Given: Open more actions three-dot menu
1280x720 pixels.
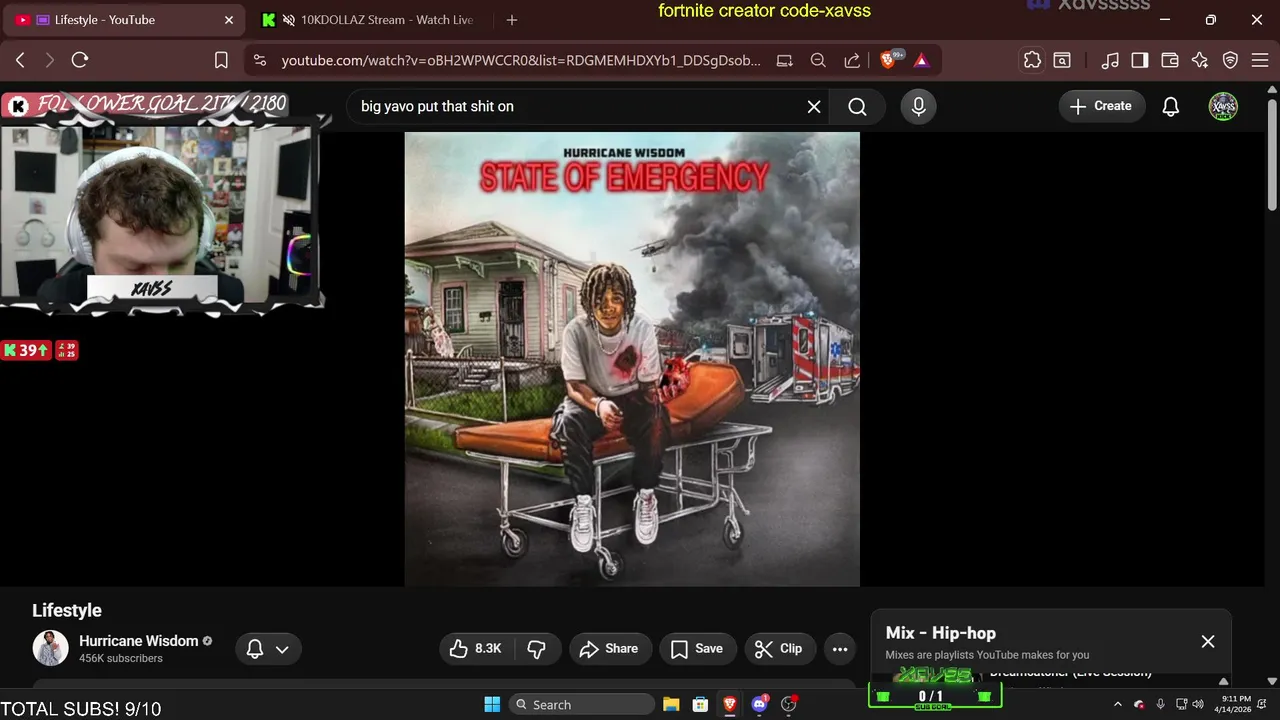Looking at the screenshot, I should (x=840, y=649).
